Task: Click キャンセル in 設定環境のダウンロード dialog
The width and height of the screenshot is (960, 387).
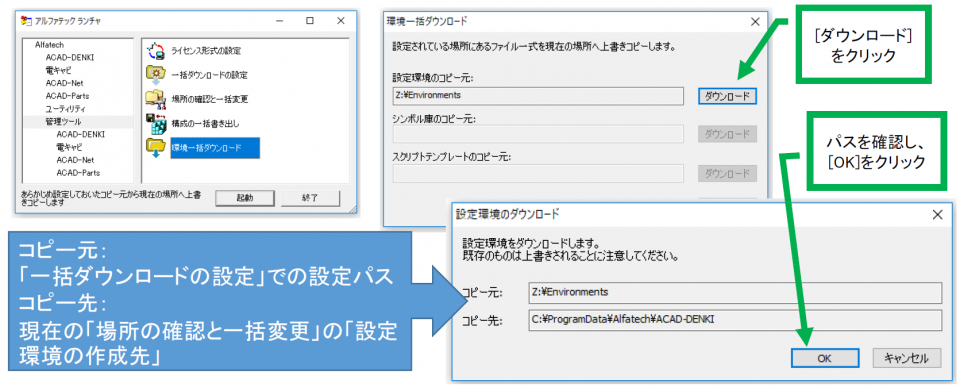Action: pyautogui.click(x=906, y=358)
